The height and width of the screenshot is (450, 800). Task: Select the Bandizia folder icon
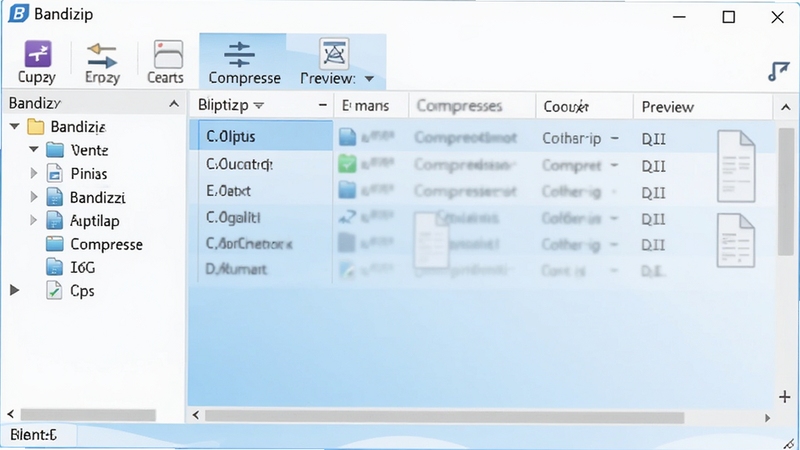(36, 126)
